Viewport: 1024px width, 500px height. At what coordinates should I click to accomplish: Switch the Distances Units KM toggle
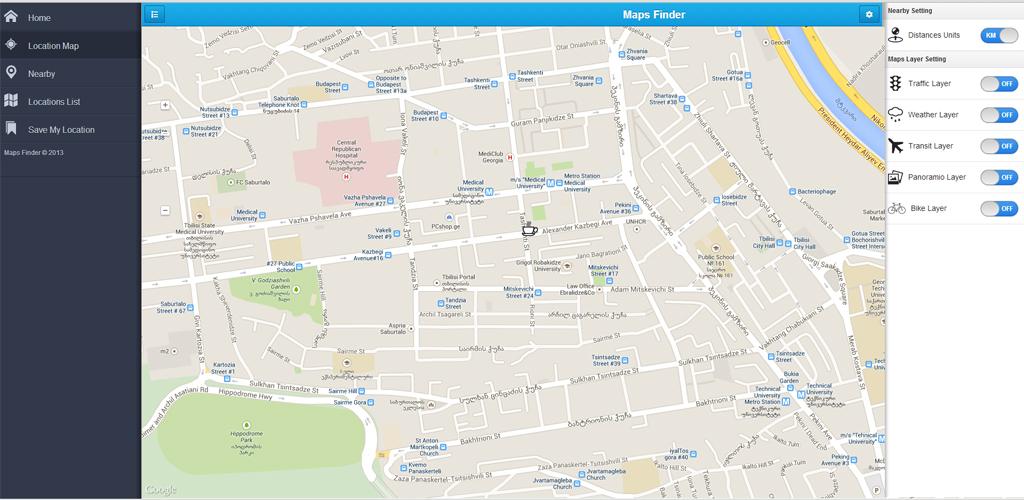pos(999,35)
